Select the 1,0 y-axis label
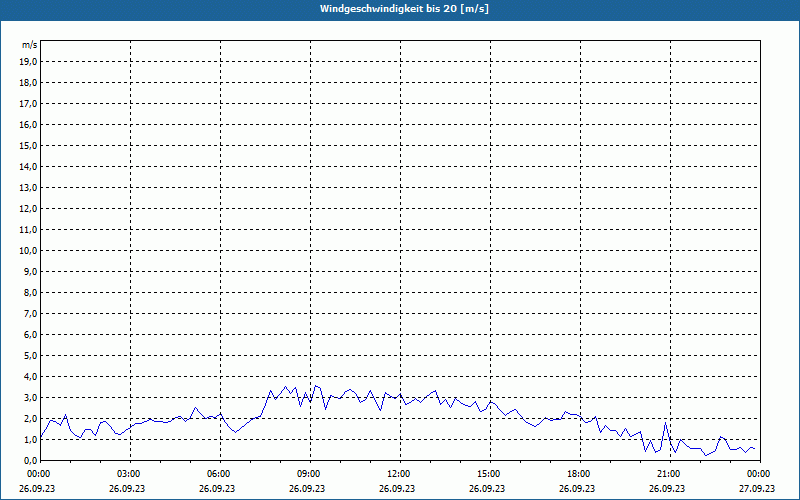This screenshot has height=500, width=800. [30, 439]
